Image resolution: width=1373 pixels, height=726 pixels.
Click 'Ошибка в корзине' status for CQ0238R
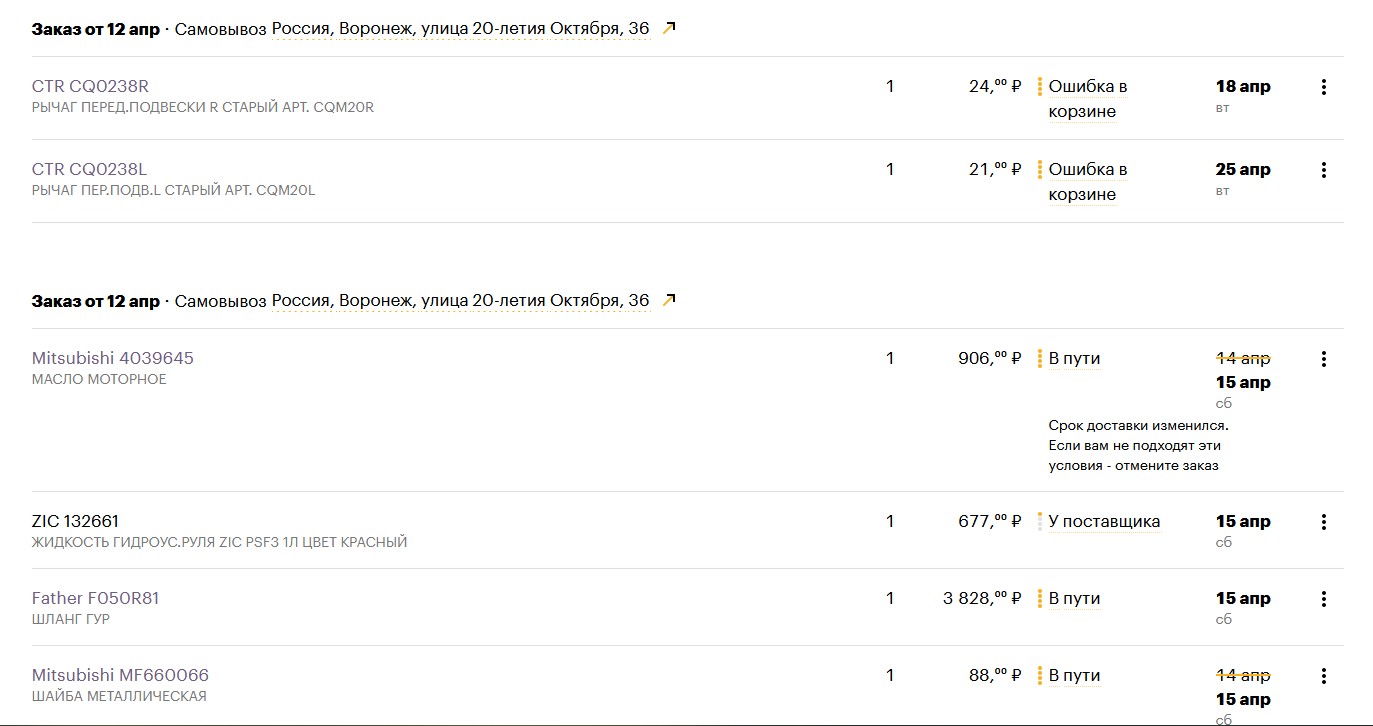coord(1088,99)
